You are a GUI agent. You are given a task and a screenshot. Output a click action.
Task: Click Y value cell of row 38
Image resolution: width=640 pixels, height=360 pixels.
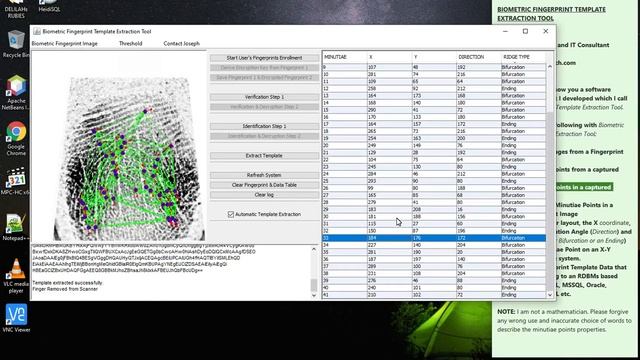coord(434,273)
